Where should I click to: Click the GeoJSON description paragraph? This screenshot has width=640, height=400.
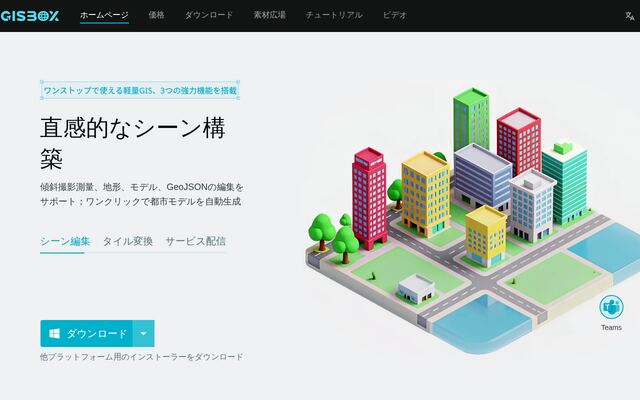pyautogui.click(x=142, y=194)
